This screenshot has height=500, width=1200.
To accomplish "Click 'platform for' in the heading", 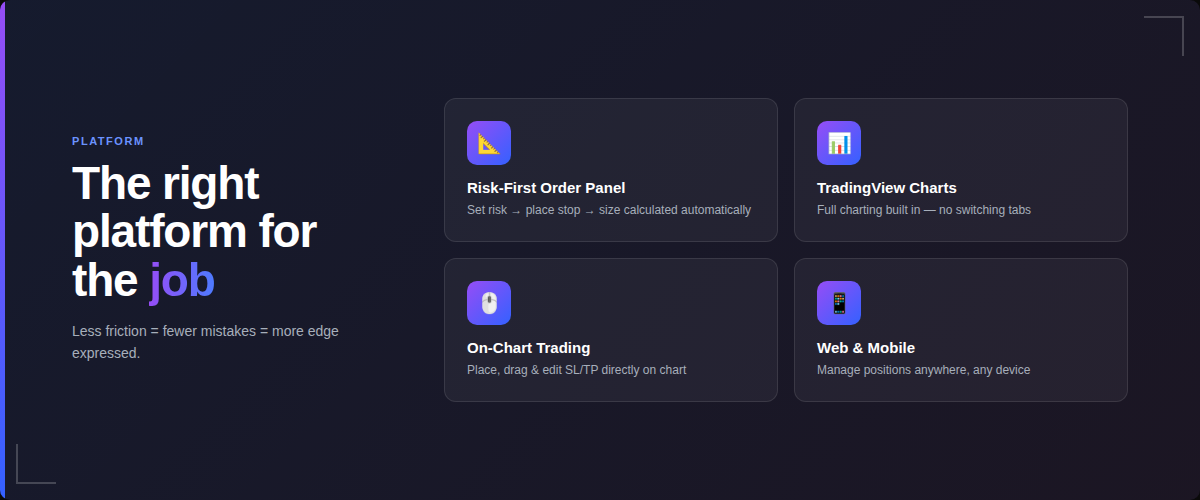I will coord(194,232).
